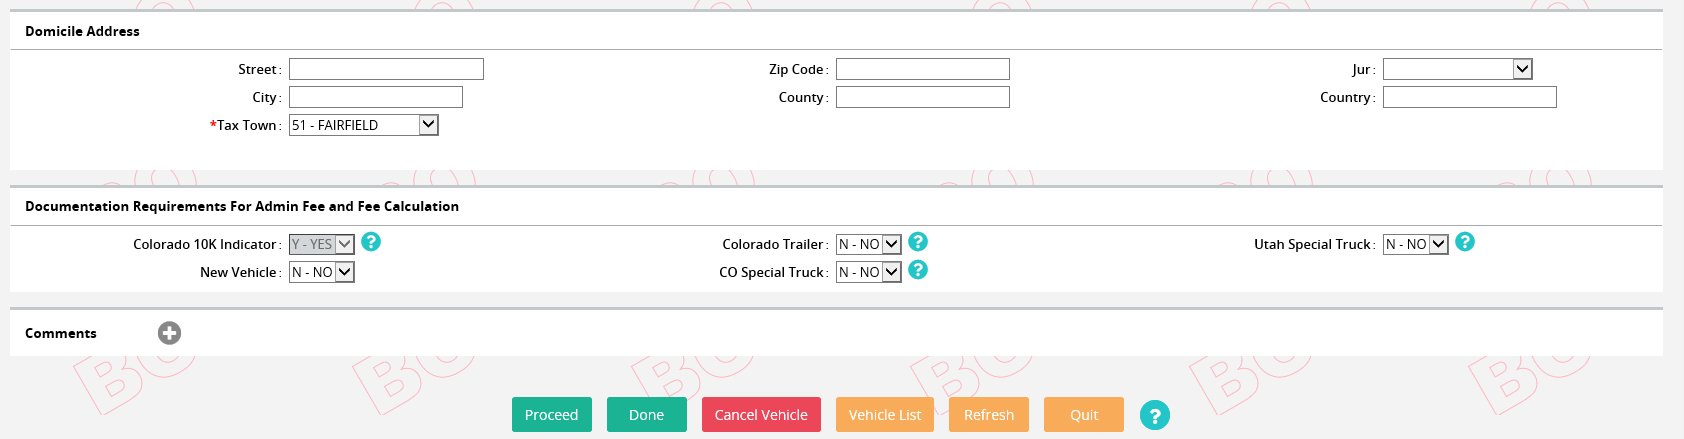
Task: Expand the Tax Town dropdown
Action: 364,125
